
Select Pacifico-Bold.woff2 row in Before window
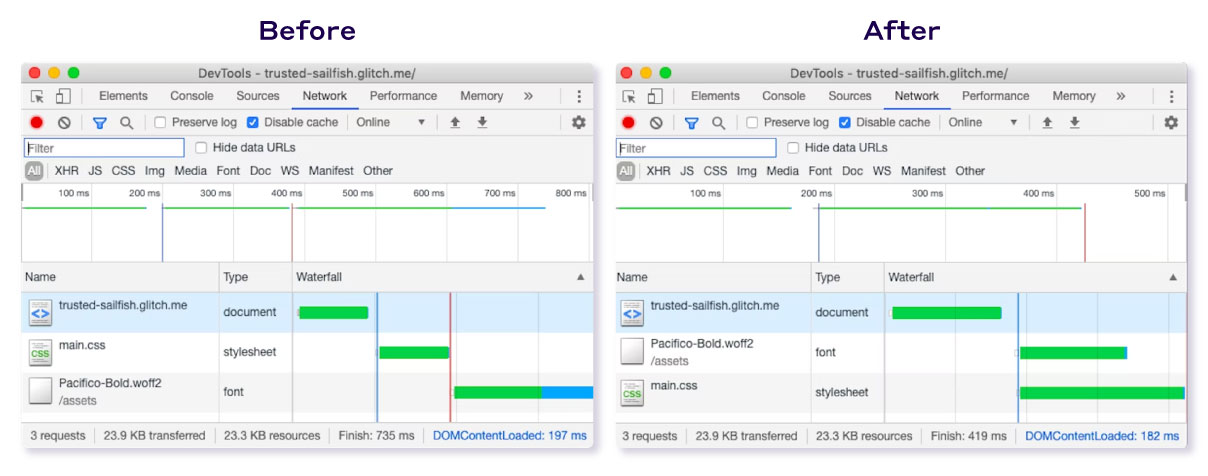[x=307, y=392]
